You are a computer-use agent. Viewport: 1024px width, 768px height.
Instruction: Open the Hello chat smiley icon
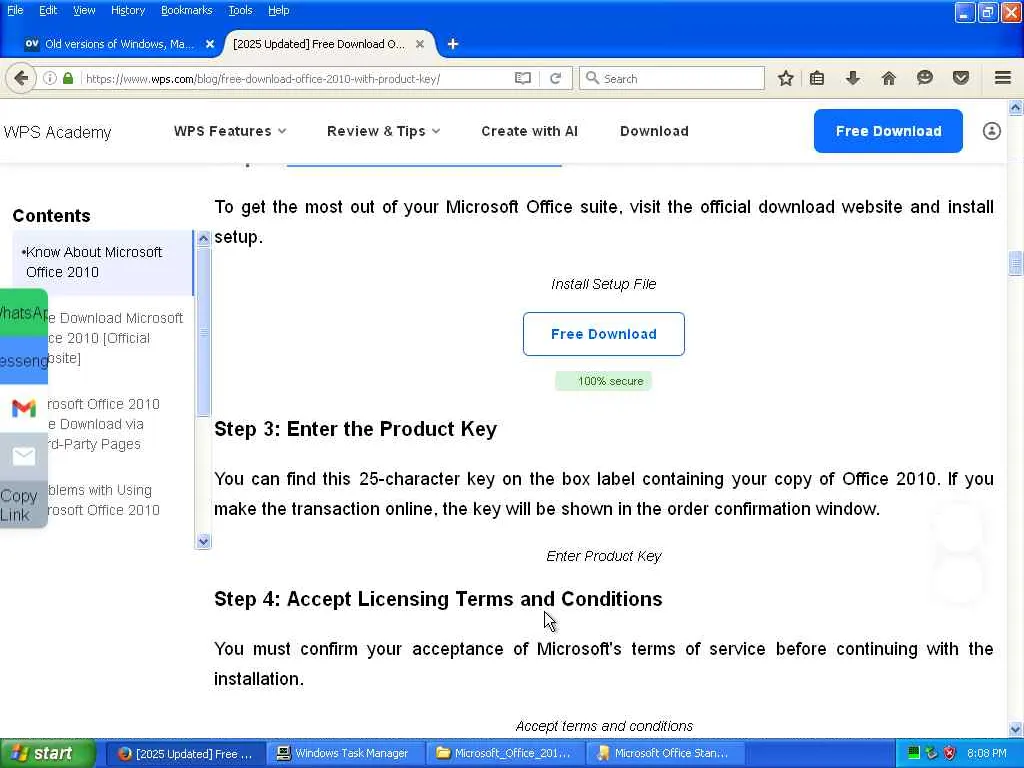(x=924, y=78)
